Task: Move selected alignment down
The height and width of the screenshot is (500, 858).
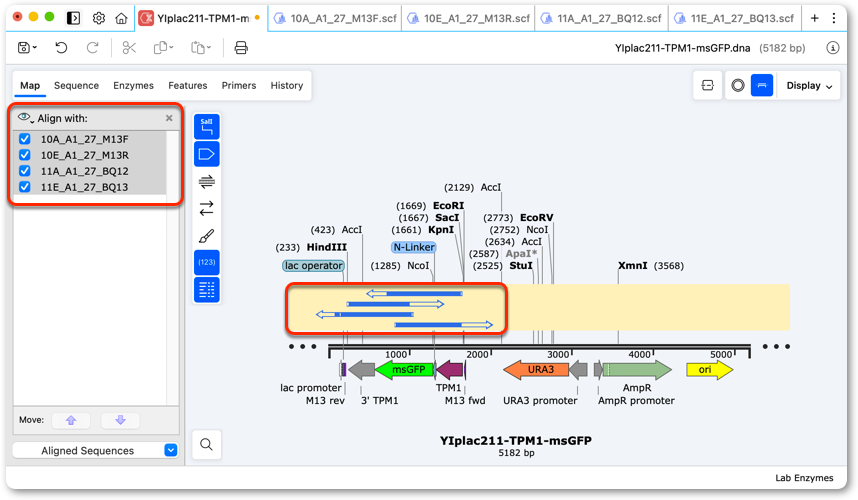Action: point(120,420)
